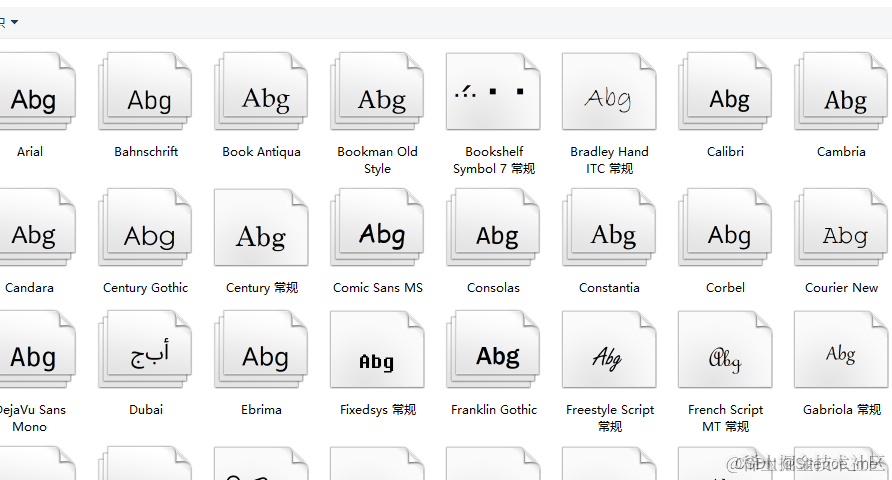Click the "French Script MT 常规" label
Screen dimensions: 892x480
click(x=725, y=418)
